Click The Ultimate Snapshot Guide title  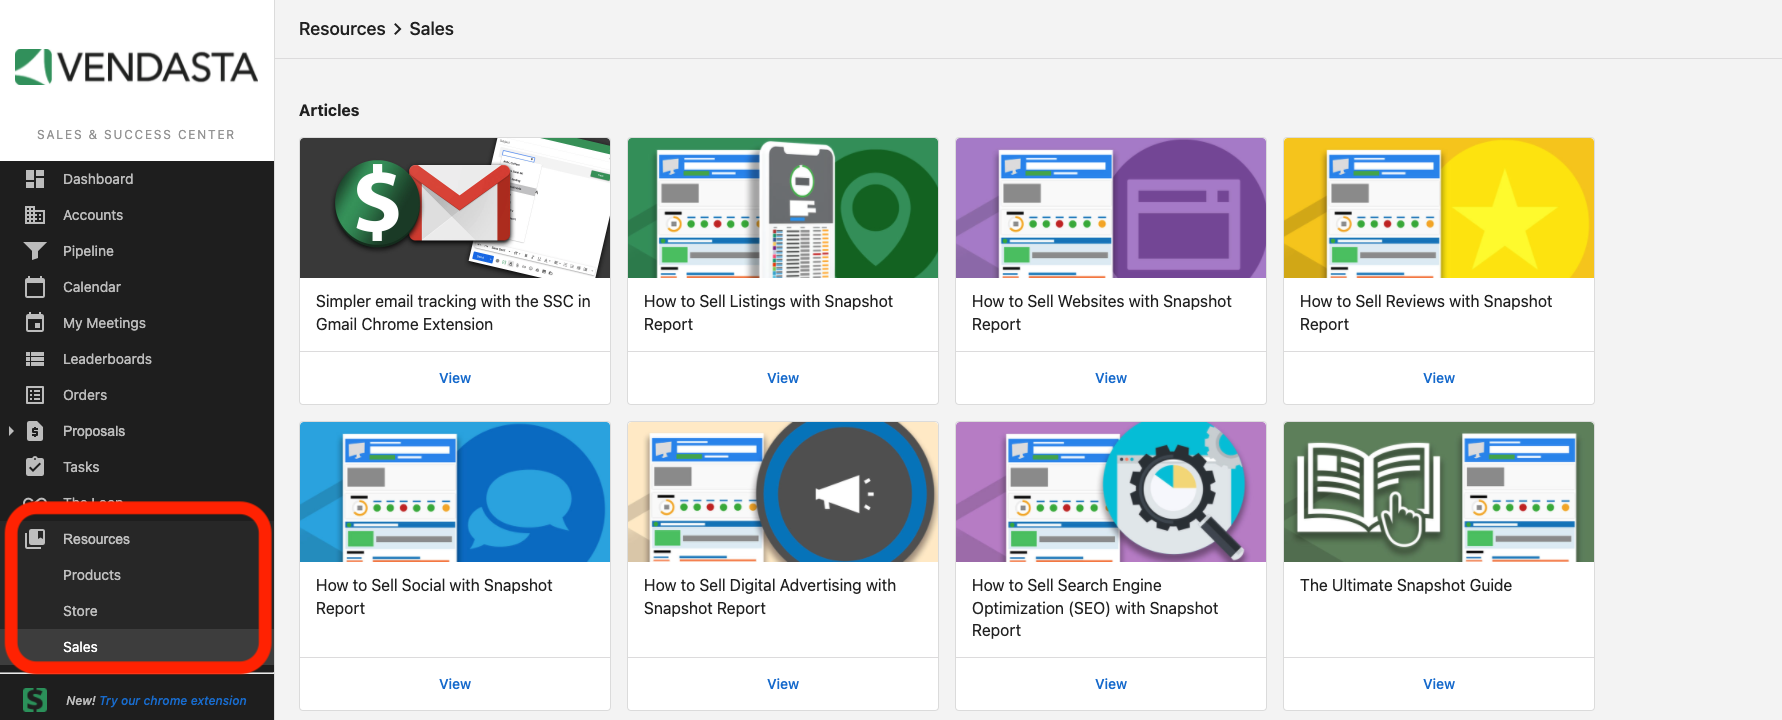(x=1406, y=585)
